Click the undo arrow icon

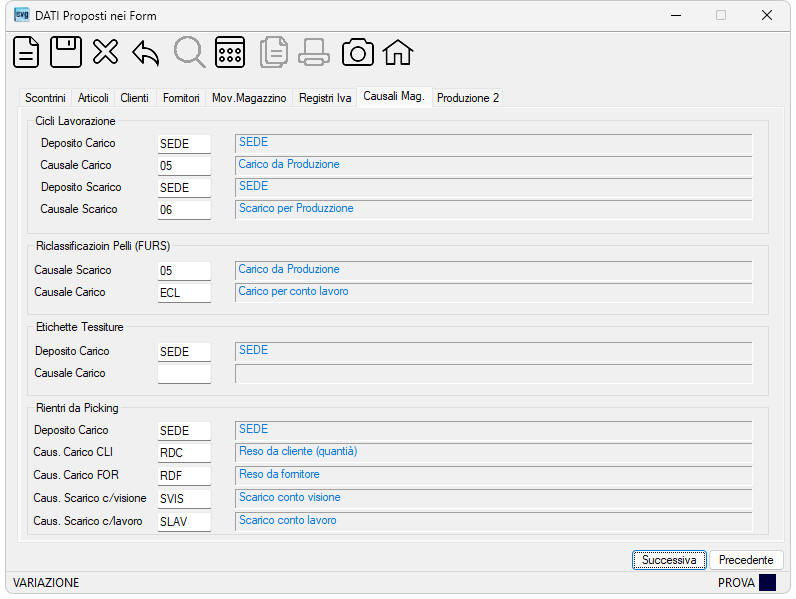146,53
